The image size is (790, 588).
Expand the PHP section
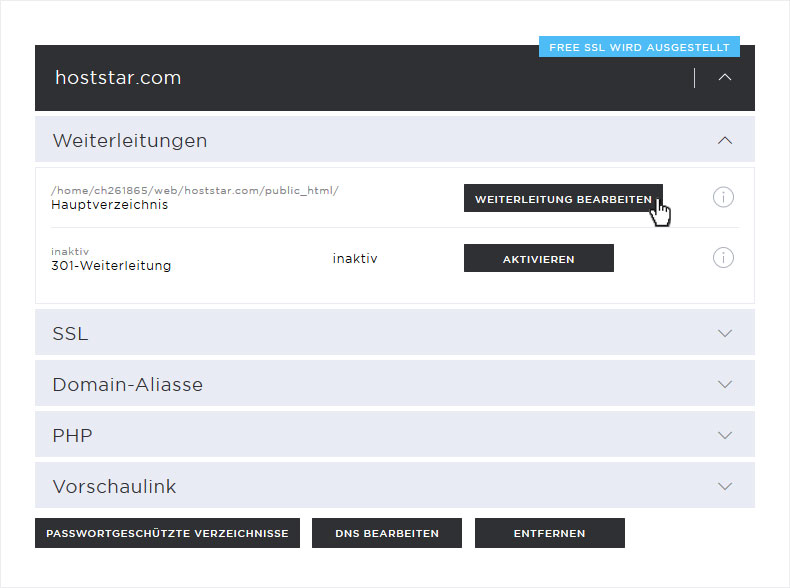point(725,435)
